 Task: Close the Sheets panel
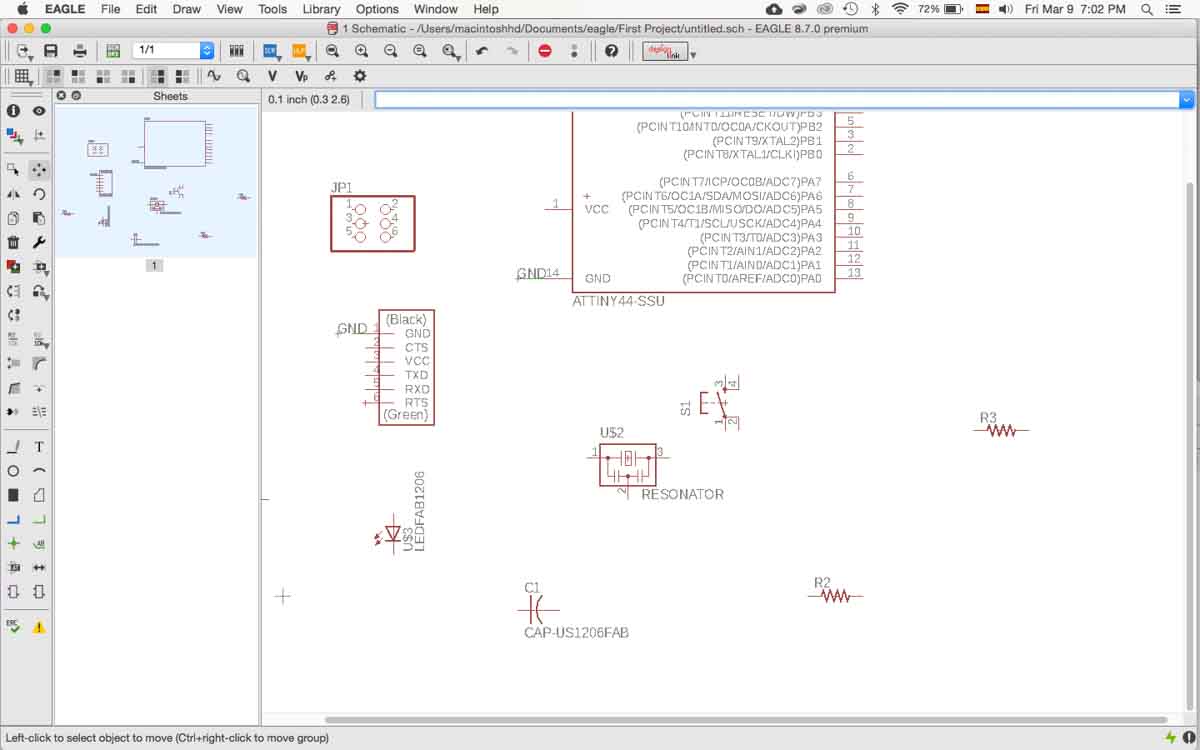pyautogui.click(x=61, y=96)
